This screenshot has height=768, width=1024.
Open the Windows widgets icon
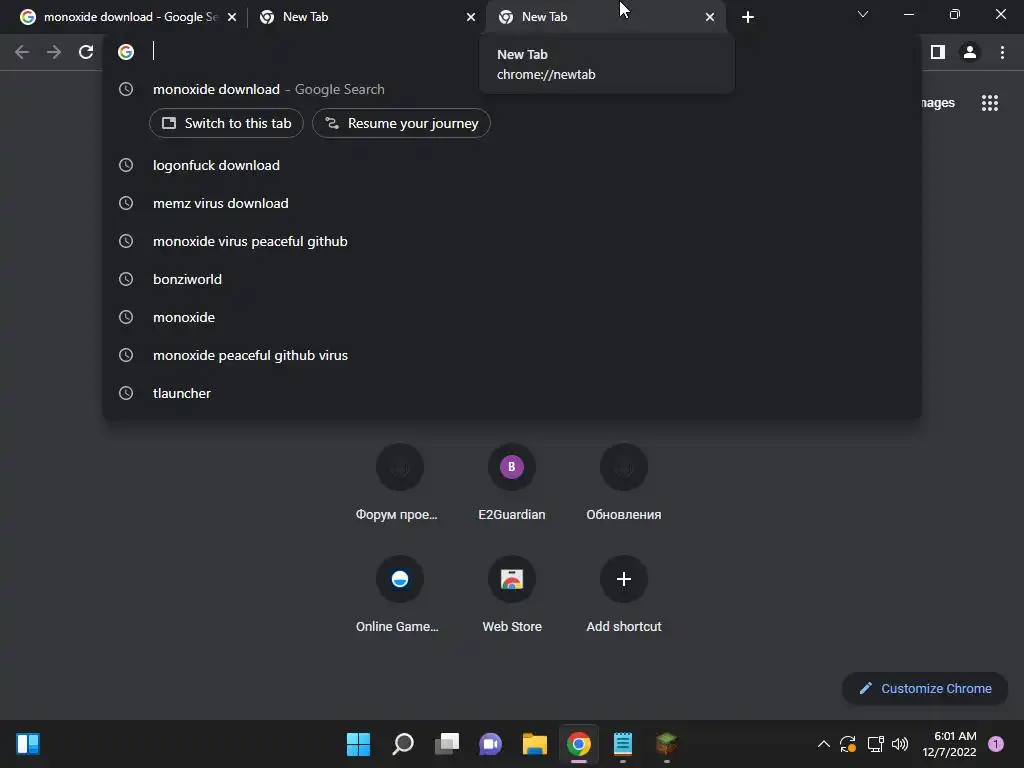point(28,744)
